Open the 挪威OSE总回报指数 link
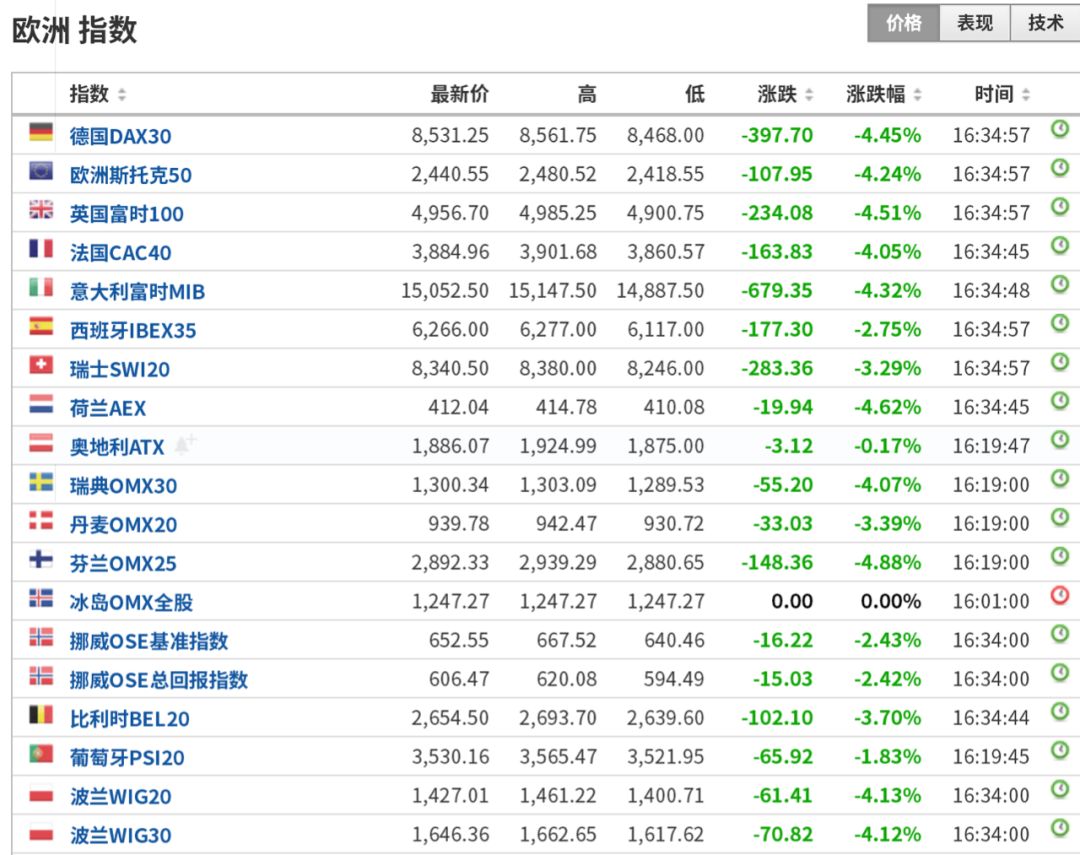 (x=158, y=680)
